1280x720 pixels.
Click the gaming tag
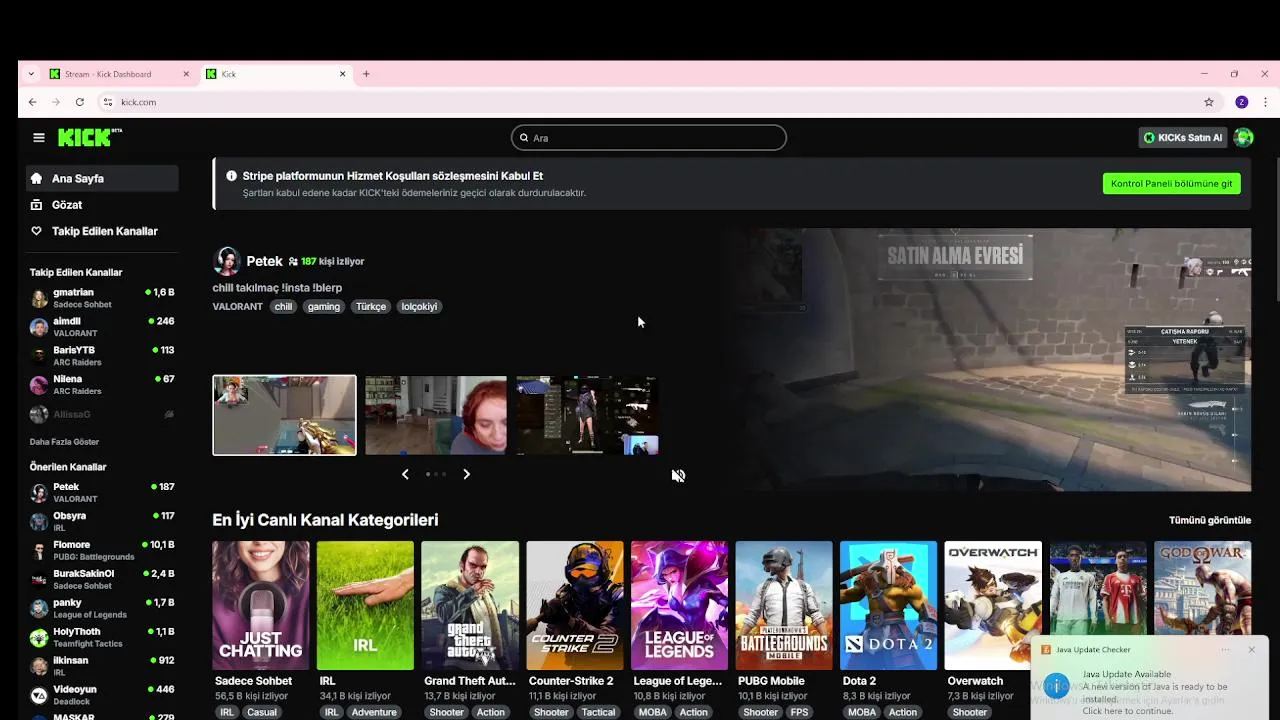tap(323, 307)
